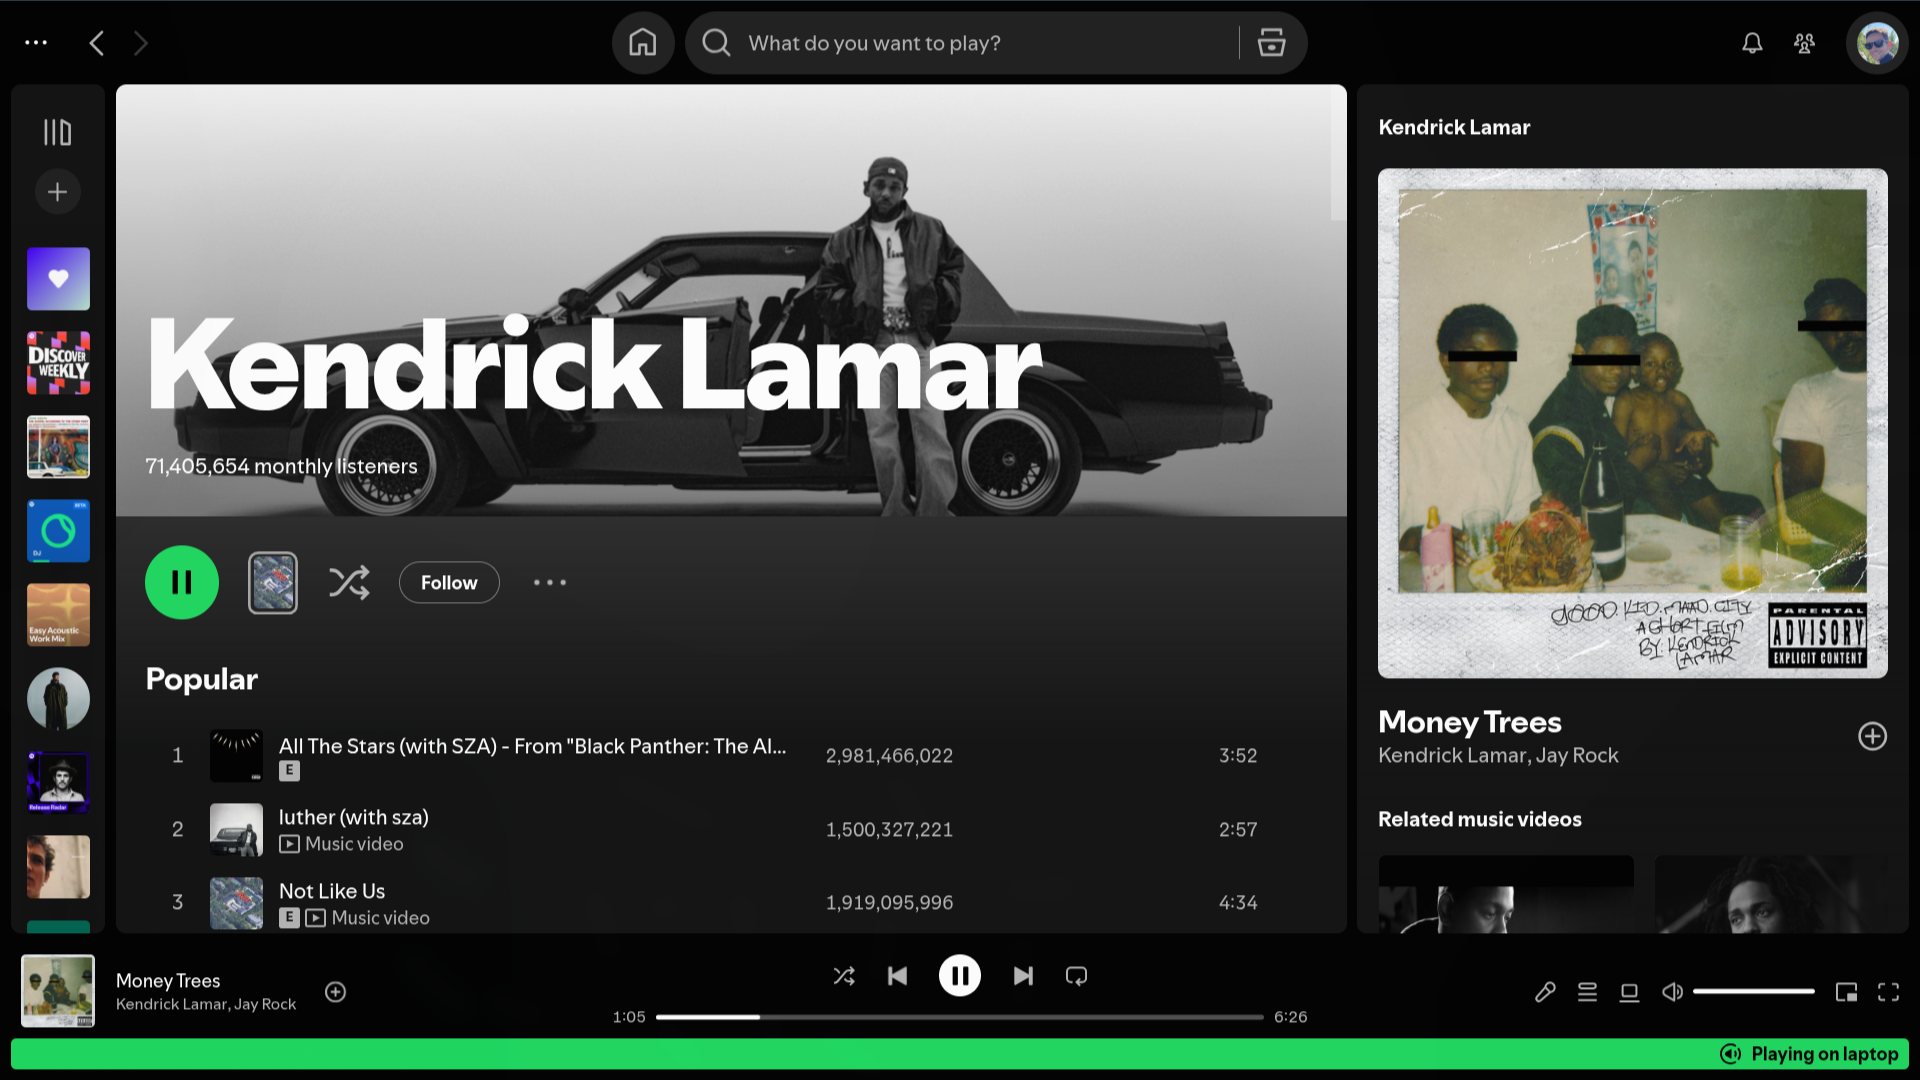The width and height of the screenshot is (1920, 1080).
Task: Skip to the next track
Action: [1022, 976]
